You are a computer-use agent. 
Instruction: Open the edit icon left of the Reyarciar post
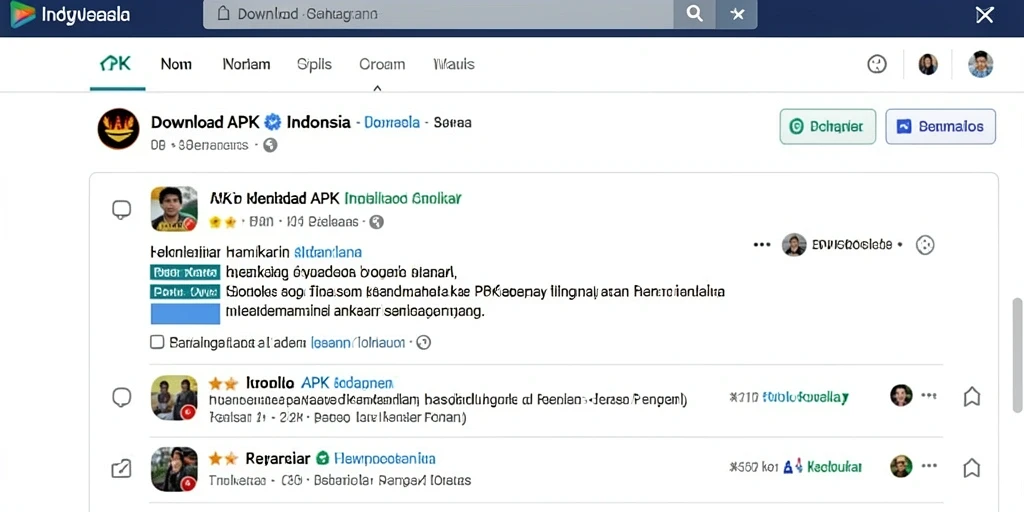coord(121,468)
